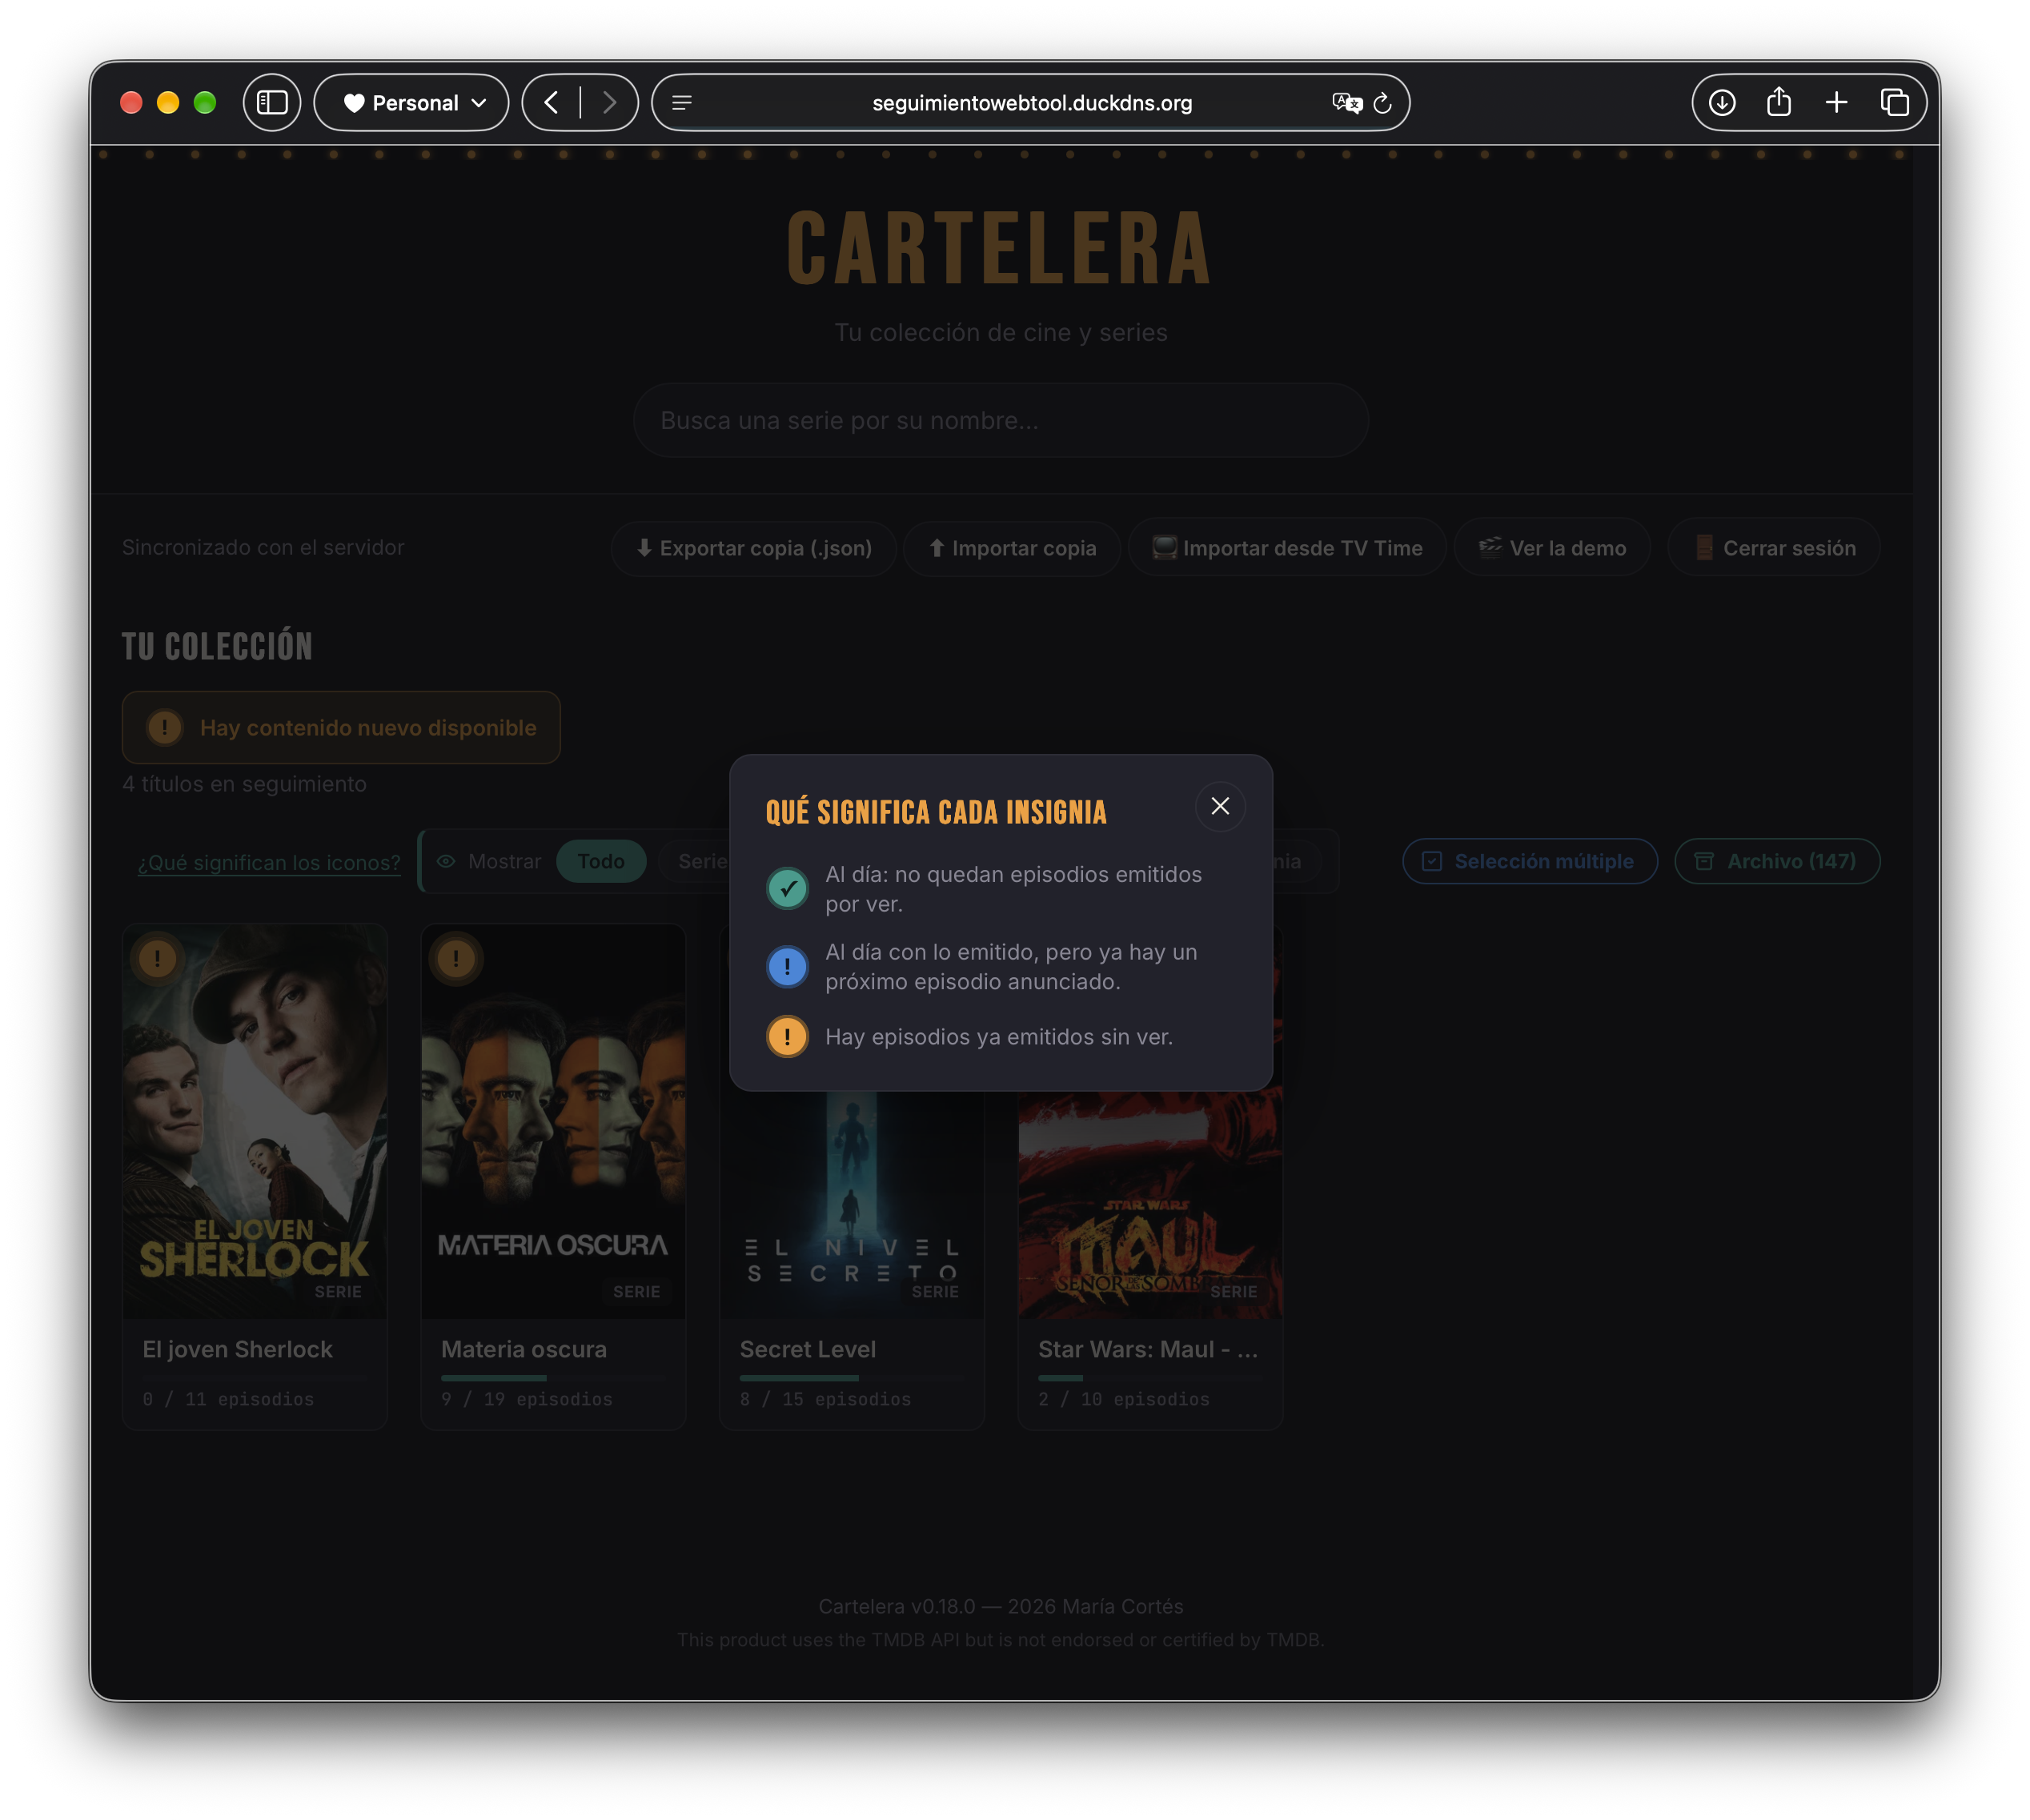Viewport: 2030px width, 1820px height.
Task: Click Materia oscura progress bar
Action: pyautogui.click(x=553, y=1378)
